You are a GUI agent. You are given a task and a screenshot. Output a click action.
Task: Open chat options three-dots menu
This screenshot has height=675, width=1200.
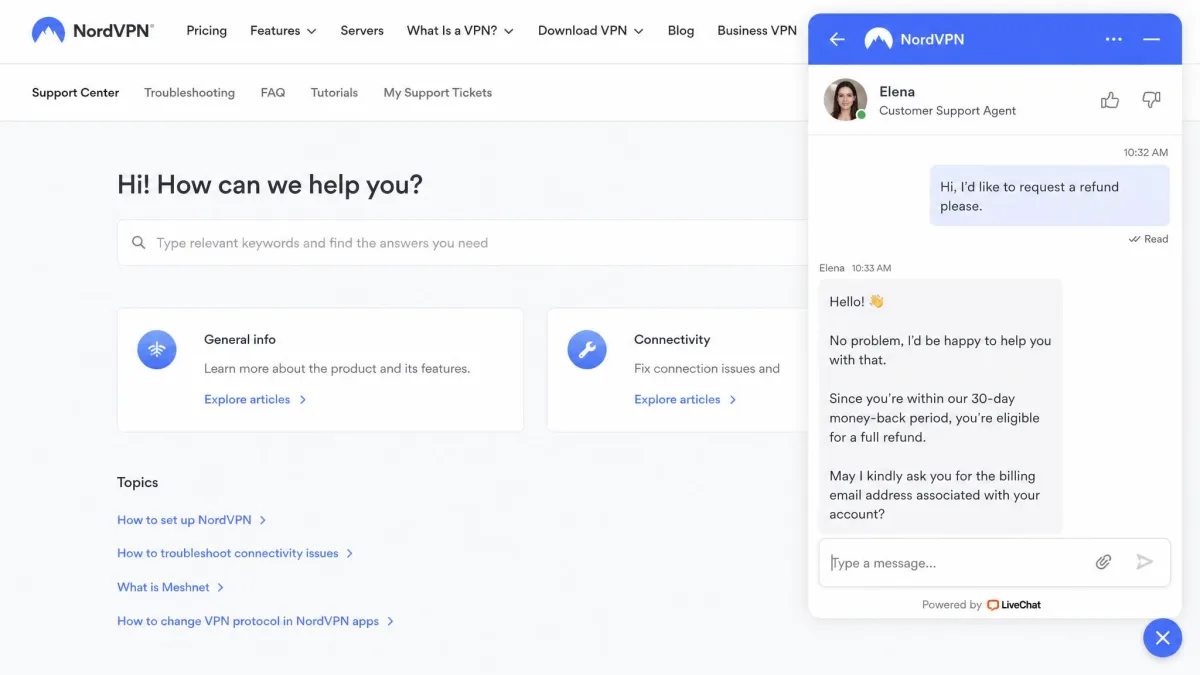(x=1114, y=39)
